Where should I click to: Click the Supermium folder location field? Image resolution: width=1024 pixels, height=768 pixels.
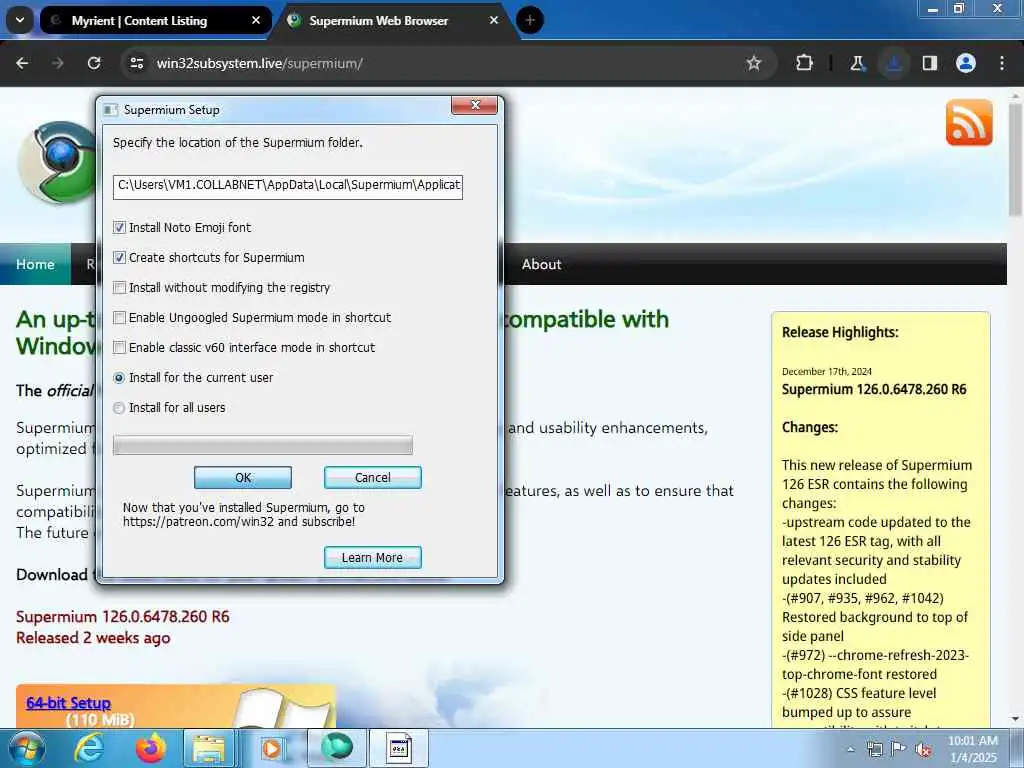(x=287, y=186)
